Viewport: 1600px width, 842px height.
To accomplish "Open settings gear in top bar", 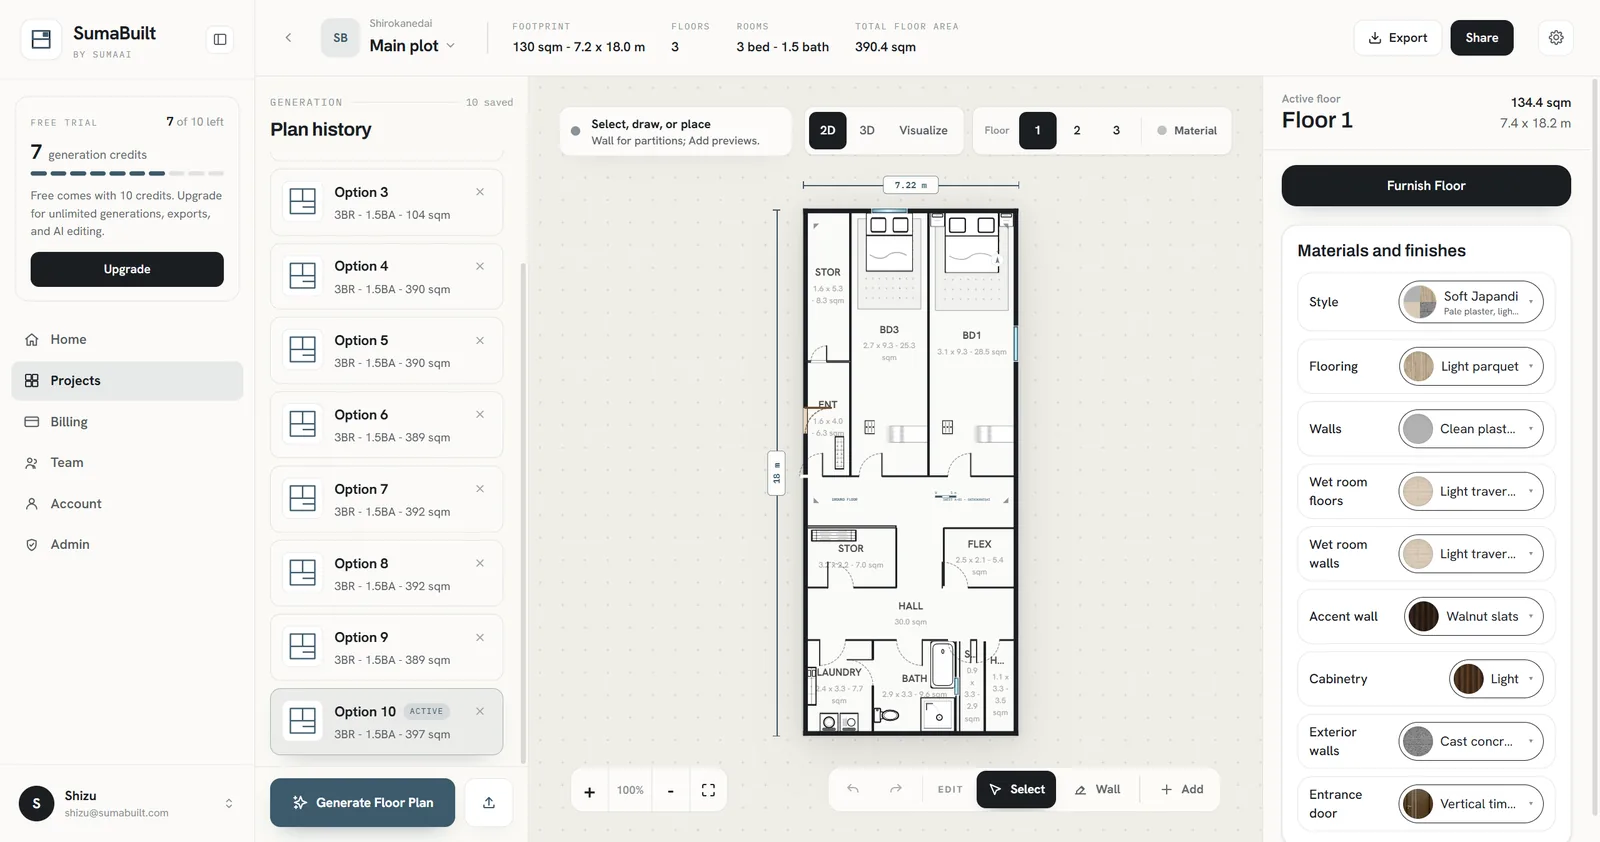I will [x=1556, y=38].
